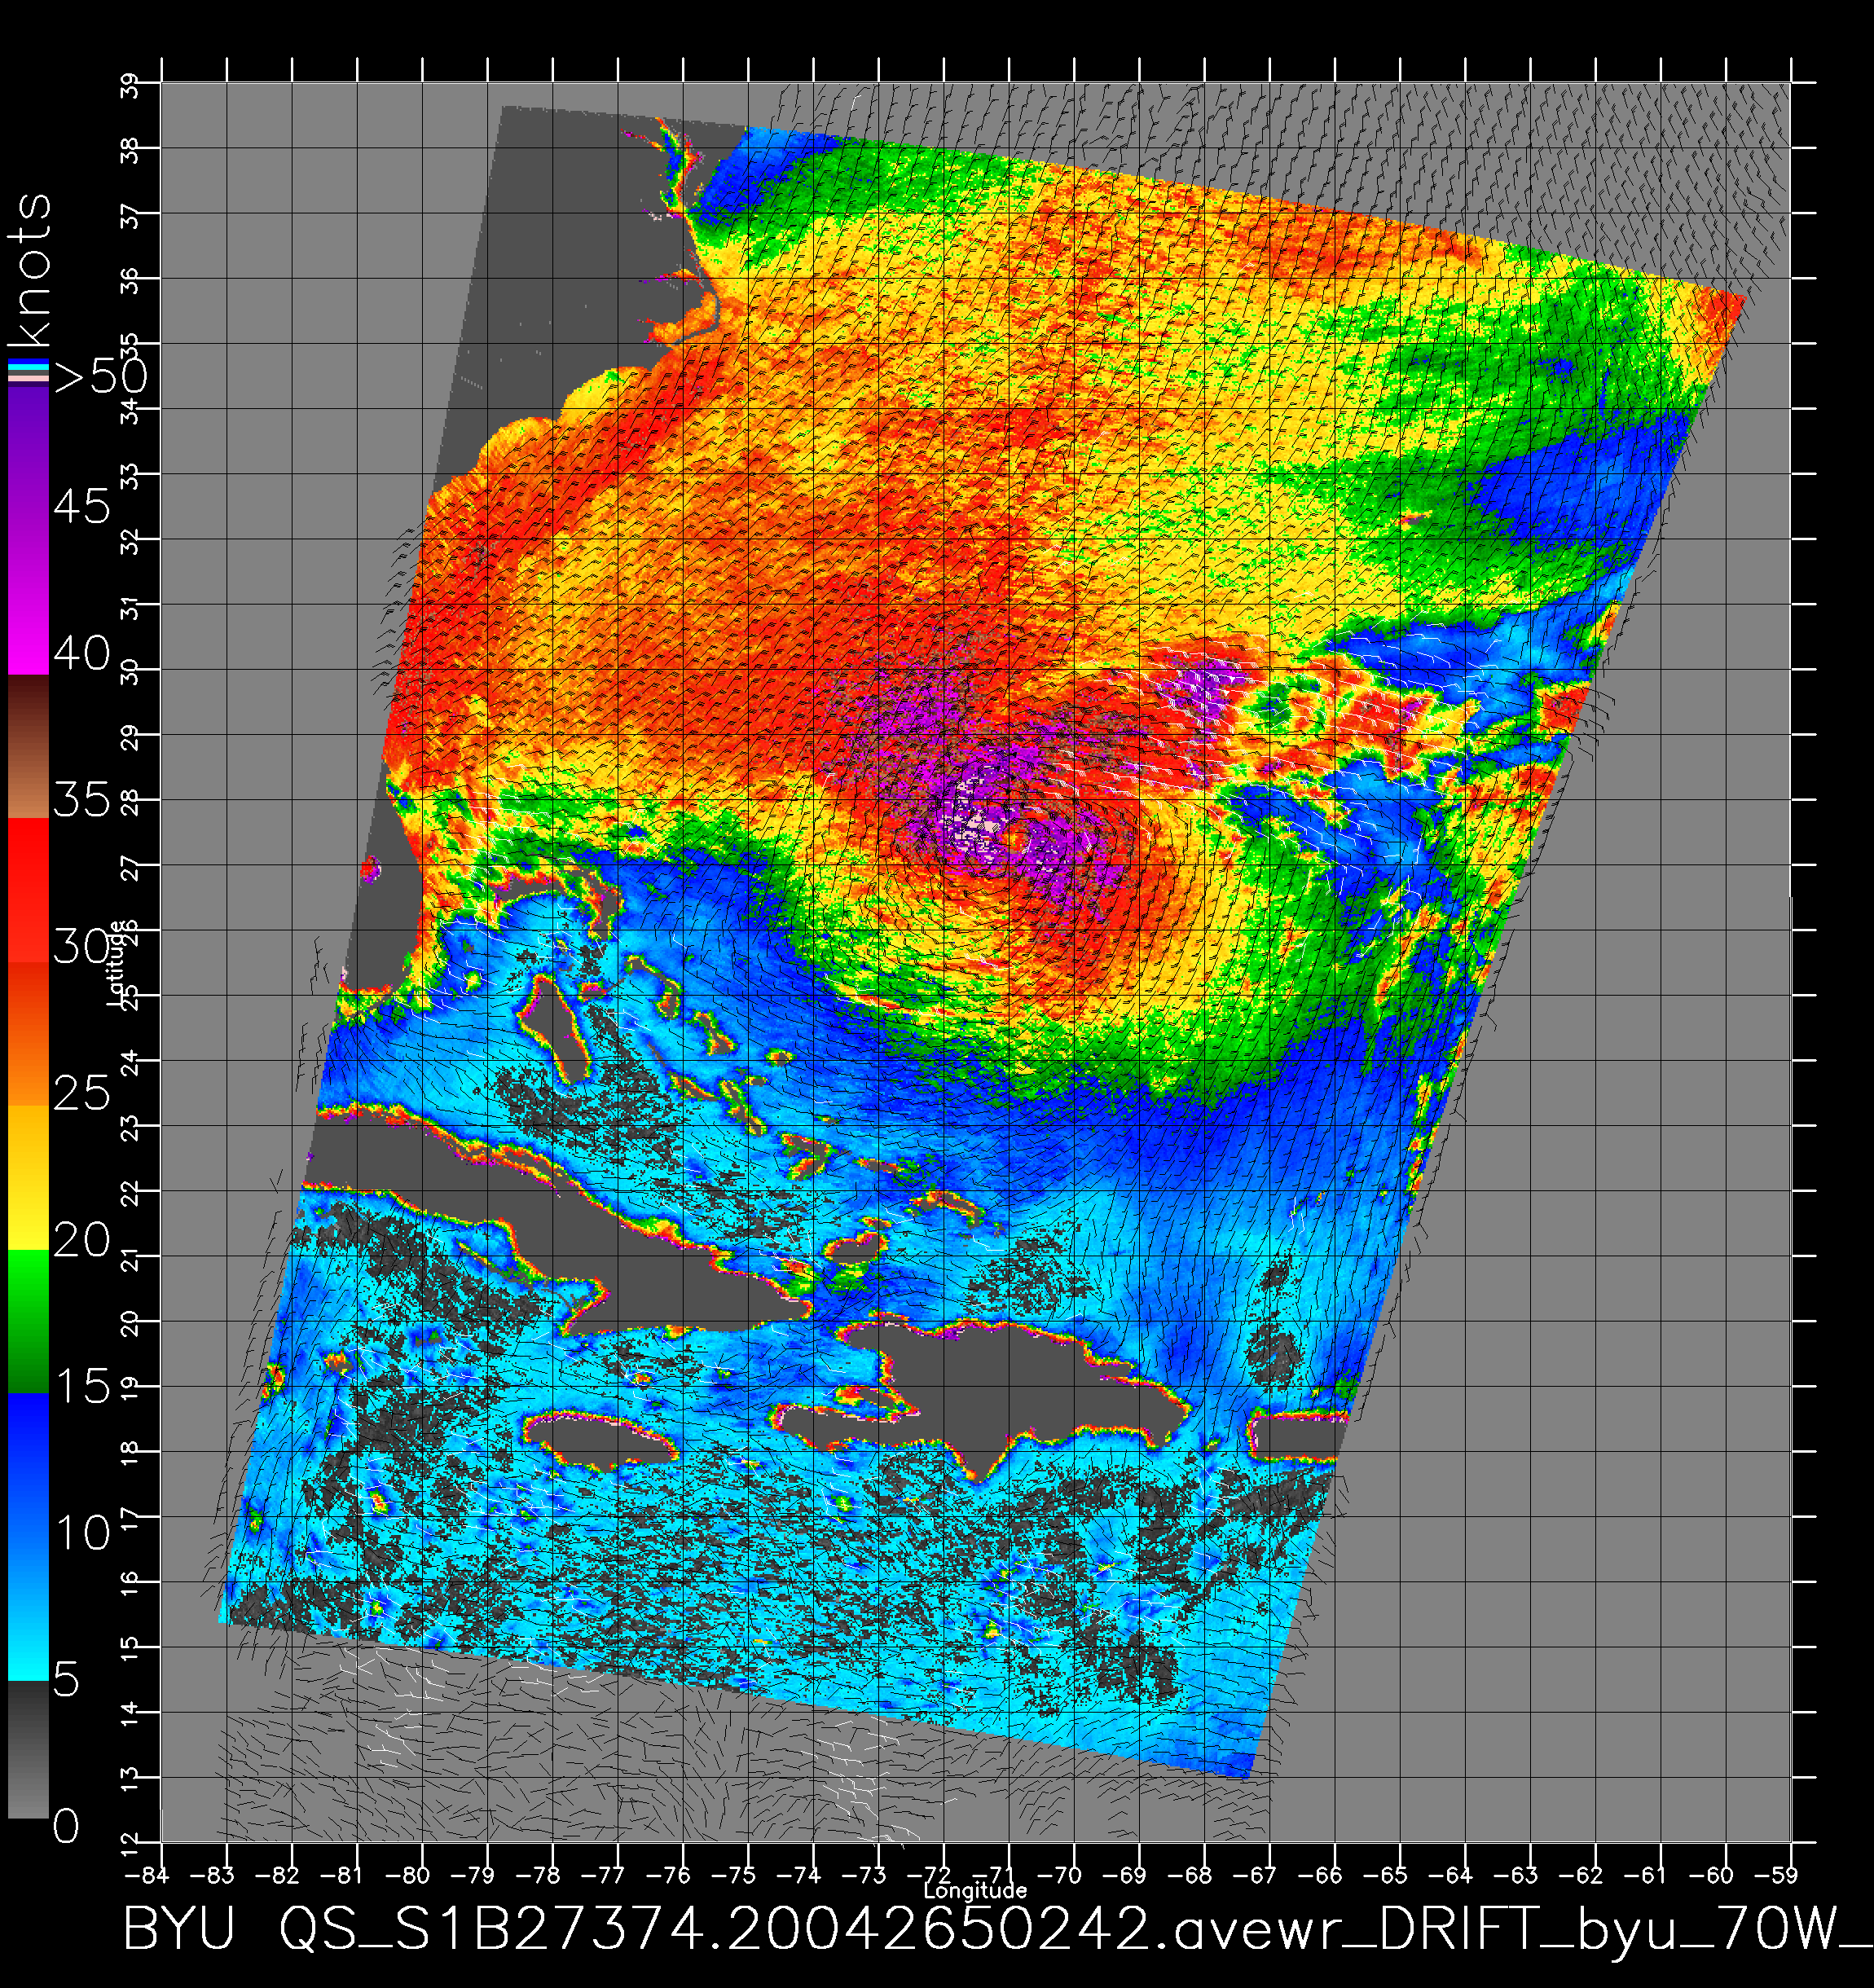Image resolution: width=1874 pixels, height=1988 pixels.
Task: Click the "39" latitude tick label
Action: pos(129,86)
